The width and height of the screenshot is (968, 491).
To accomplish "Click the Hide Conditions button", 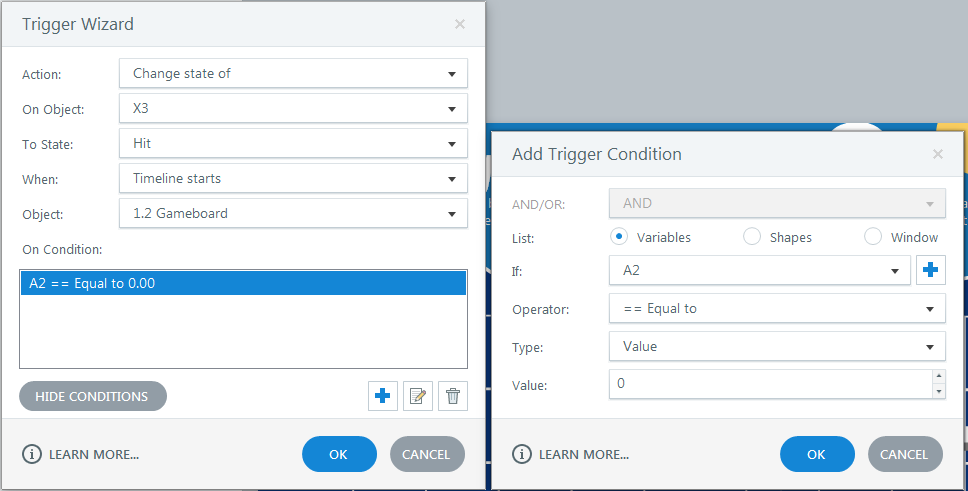I will point(92,396).
